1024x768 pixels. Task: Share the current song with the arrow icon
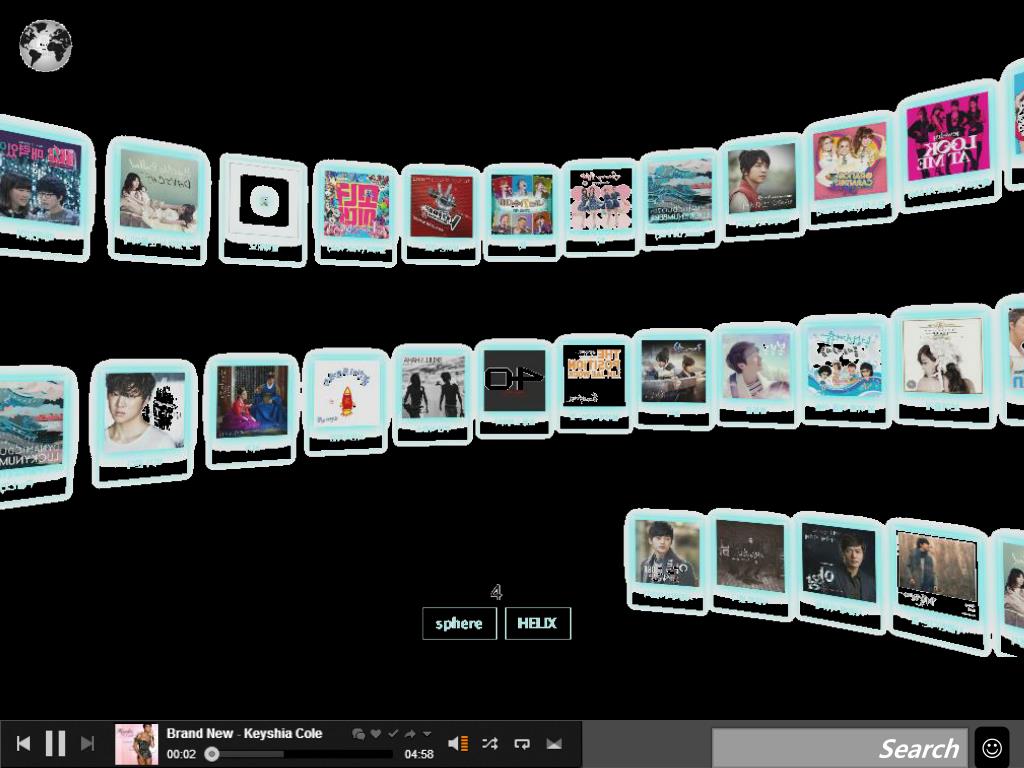pos(410,734)
